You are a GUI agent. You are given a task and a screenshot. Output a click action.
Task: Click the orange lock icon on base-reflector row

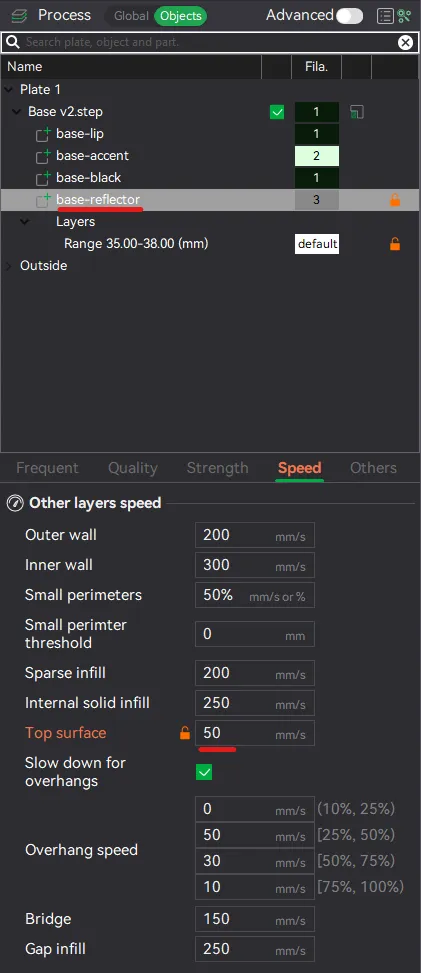tap(394, 200)
